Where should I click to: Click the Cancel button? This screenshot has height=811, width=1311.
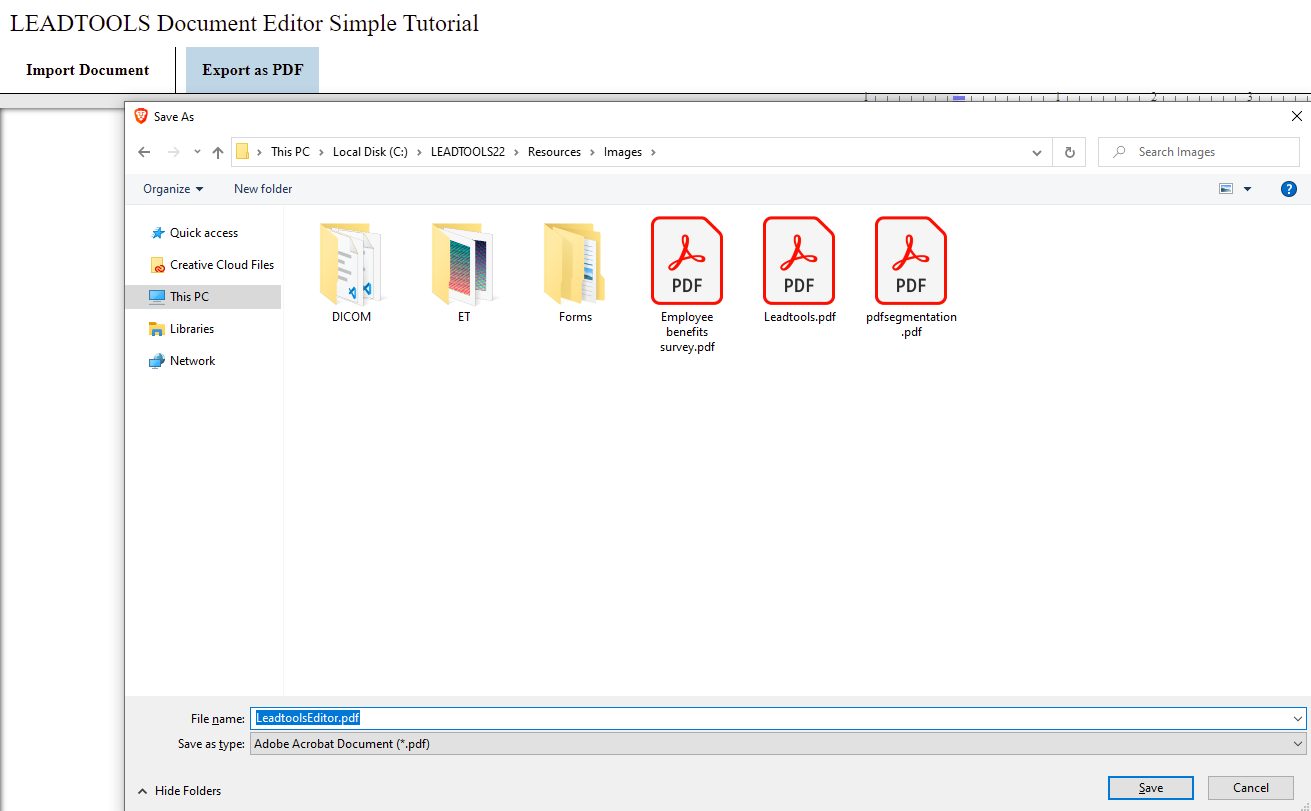1250,788
